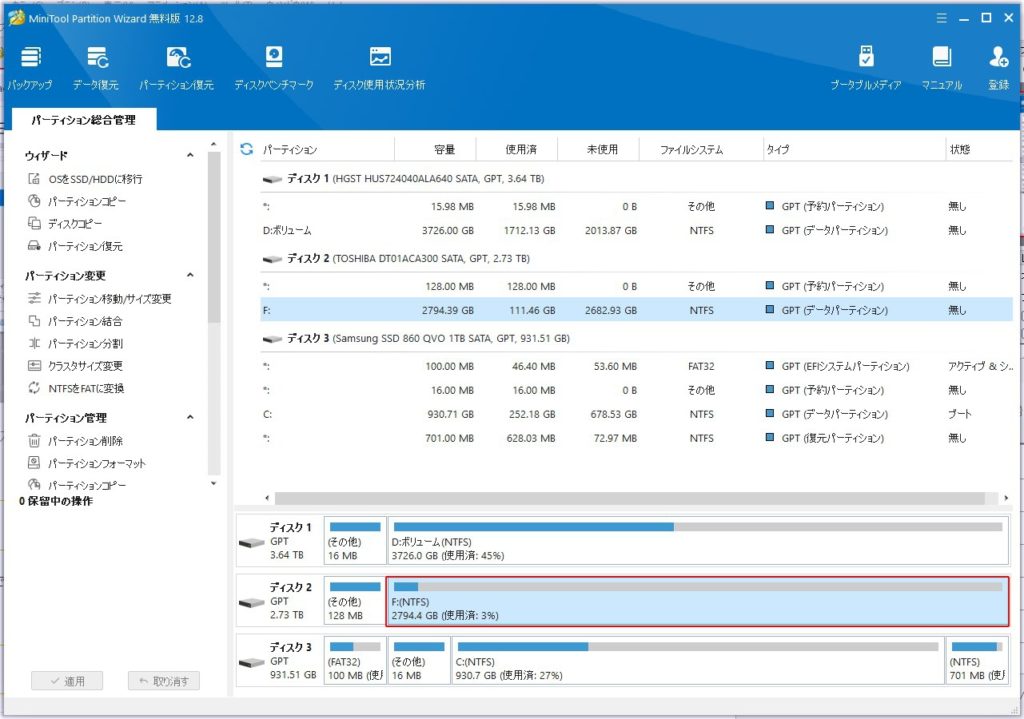
Task: Collapse the パーティション管理 section
Action: [x=190, y=418]
